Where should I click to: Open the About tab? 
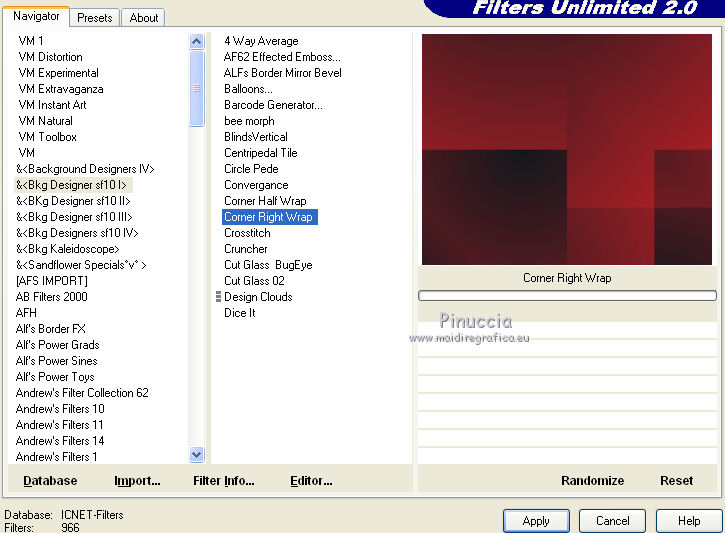click(x=143, y=18)
